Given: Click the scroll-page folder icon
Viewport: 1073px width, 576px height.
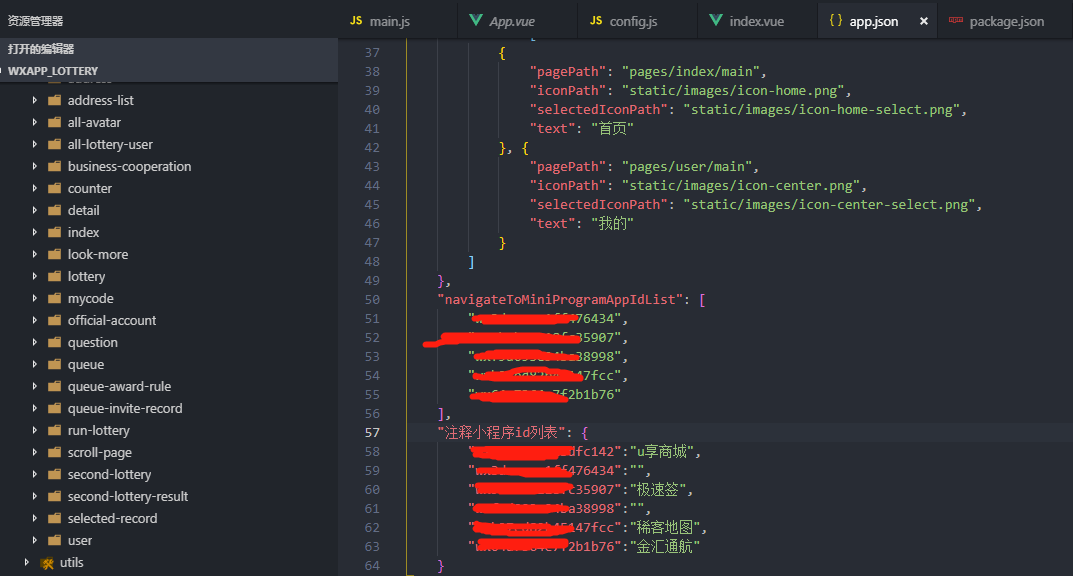Looking at the screenshot, I should click(x=55, y=452).
